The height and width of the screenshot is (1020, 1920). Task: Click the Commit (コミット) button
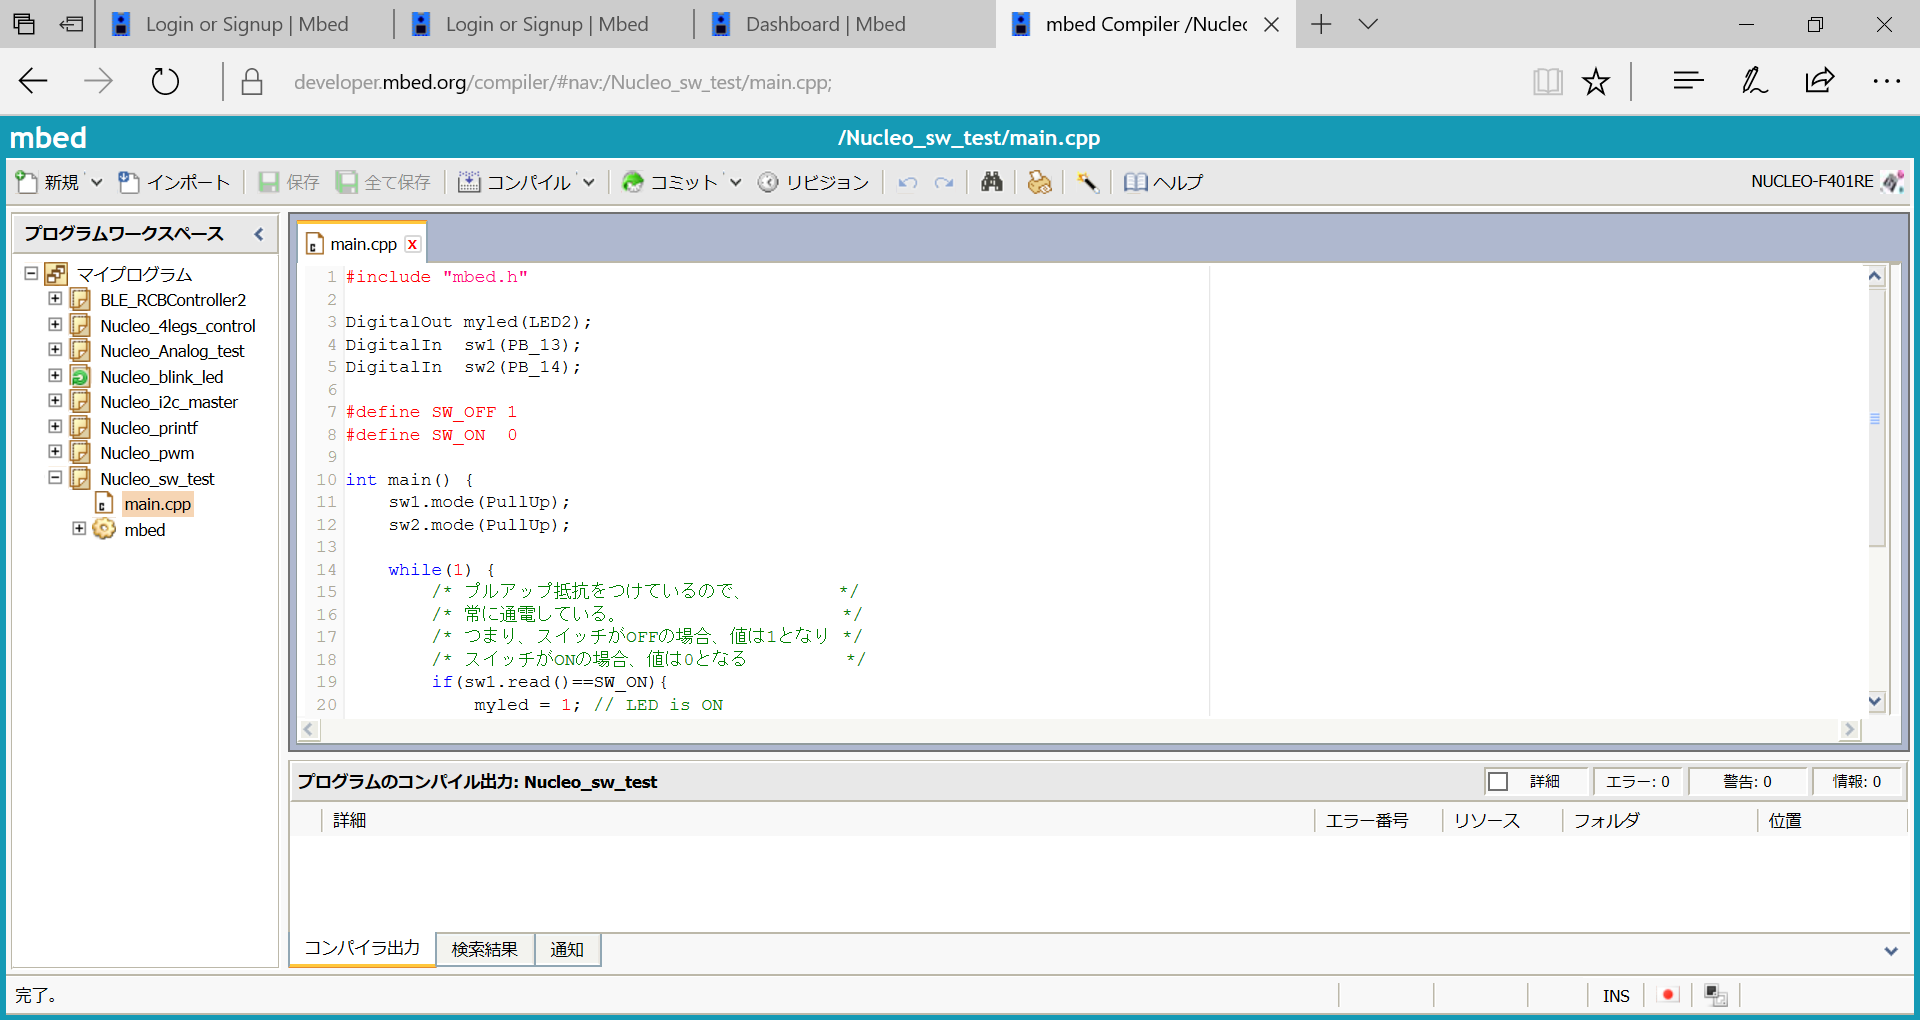click(x=670, y=182)
